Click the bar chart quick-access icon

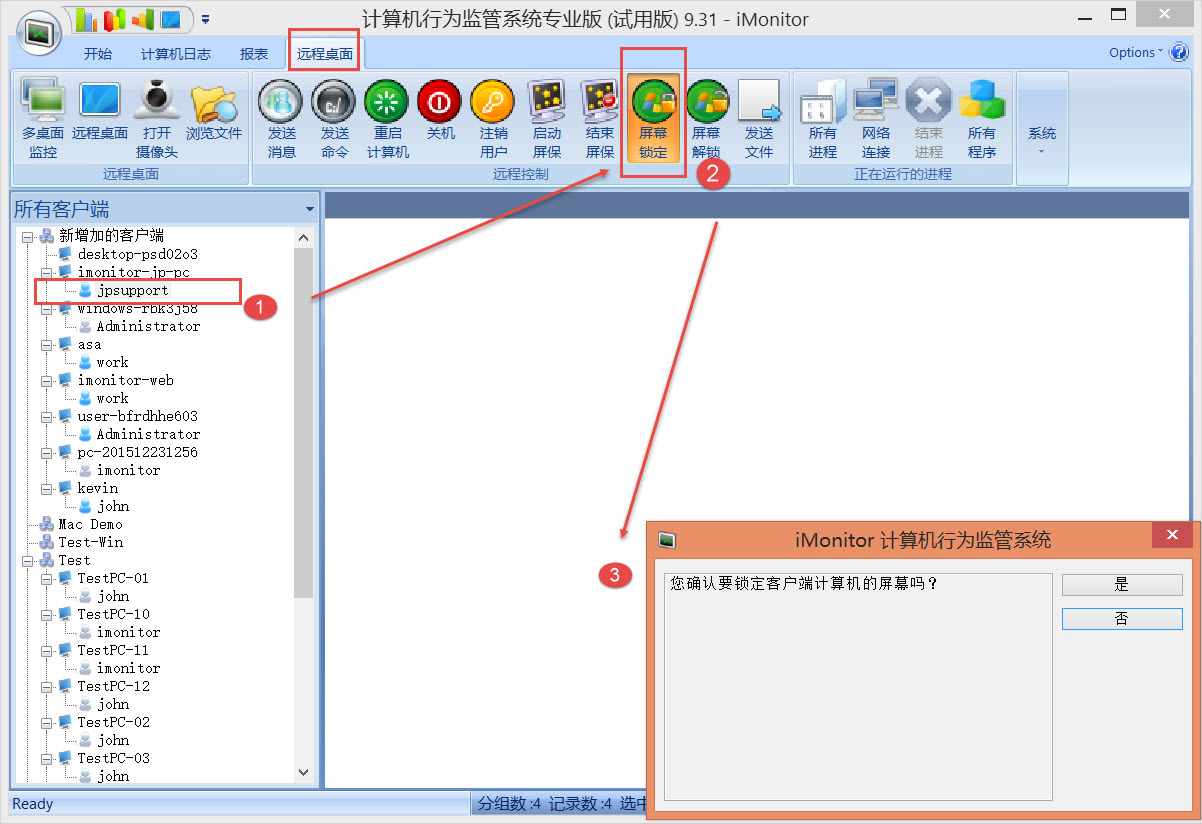coord(88,18)
